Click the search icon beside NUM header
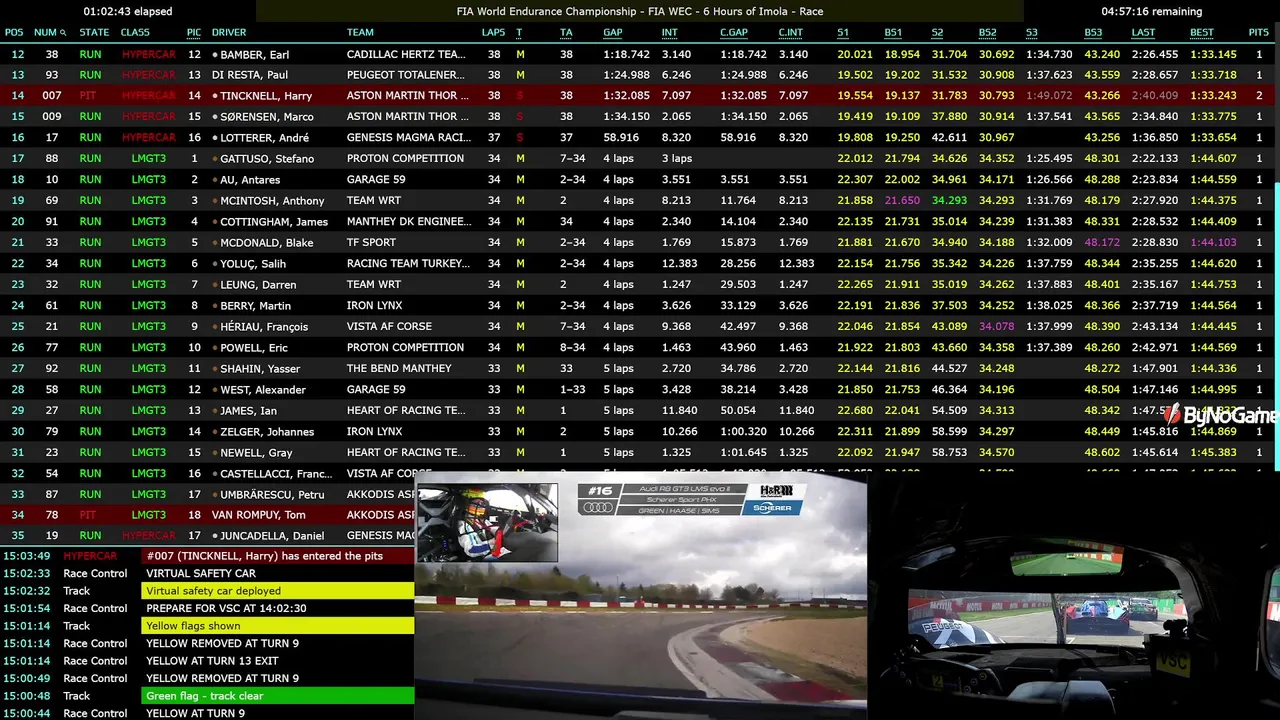Viewport: 1280px width, 720px height. (63, 33)
